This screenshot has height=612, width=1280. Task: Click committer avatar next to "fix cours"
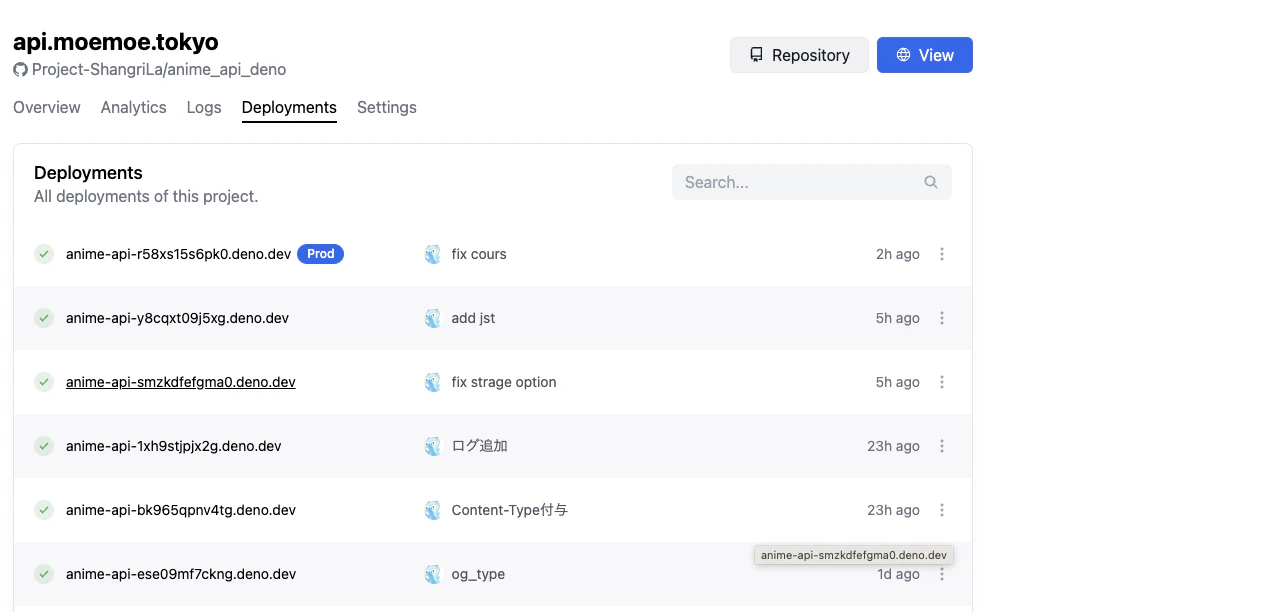point(433,254)
